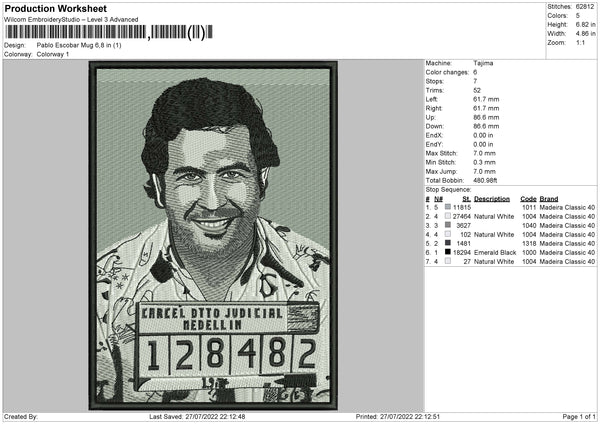Click the 'Created By:' footer label
The width and height of the screenshot is (600, 424).
coord(21,416)
